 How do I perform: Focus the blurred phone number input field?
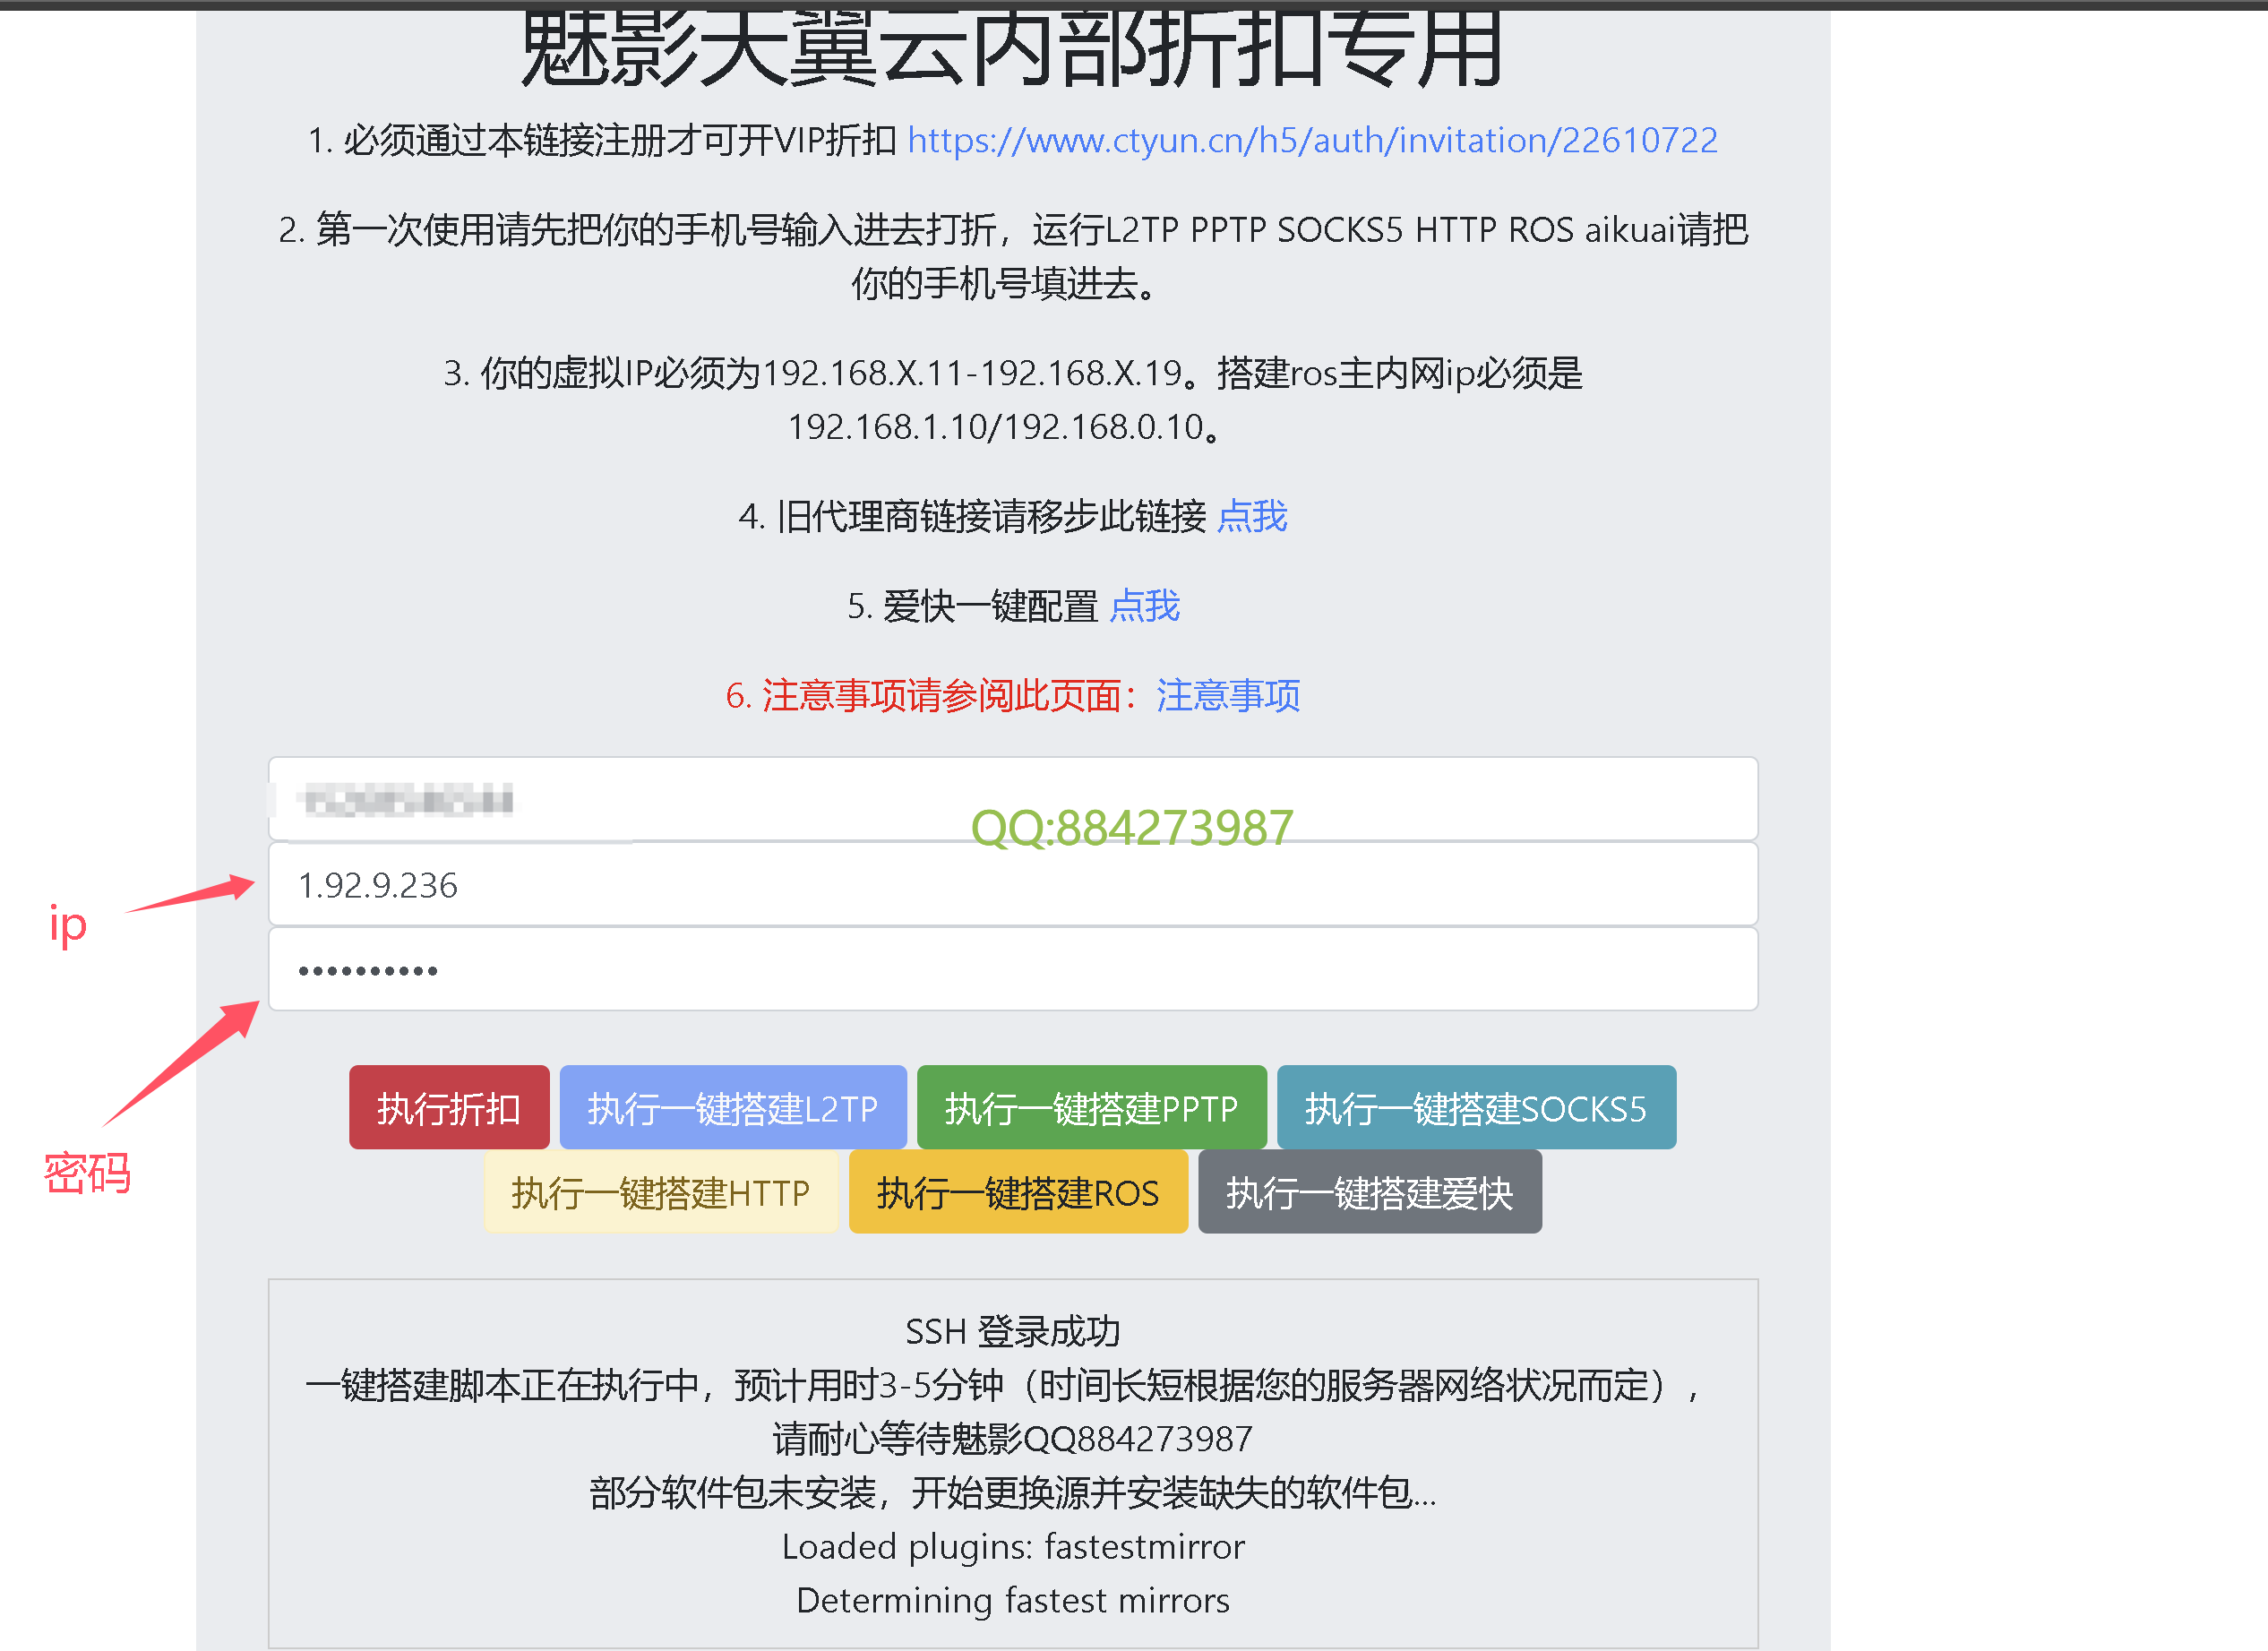click(1012, 799)
